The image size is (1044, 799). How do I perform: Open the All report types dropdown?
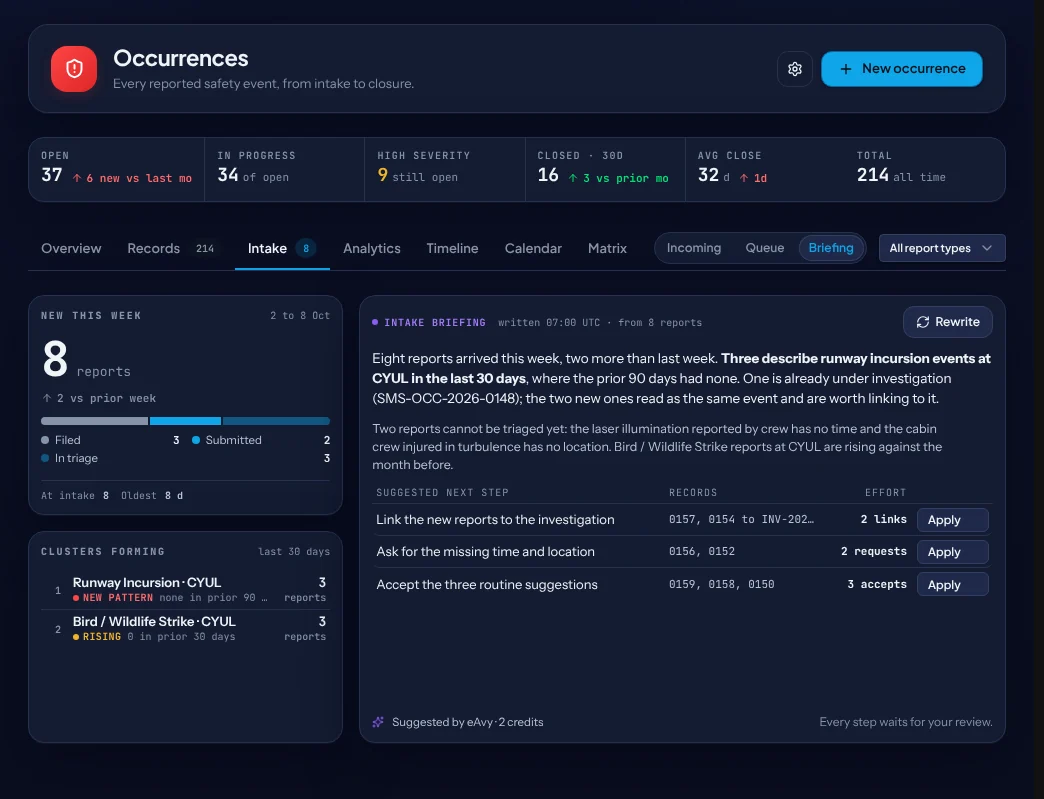pyautogui.click(x=941, y=248)
